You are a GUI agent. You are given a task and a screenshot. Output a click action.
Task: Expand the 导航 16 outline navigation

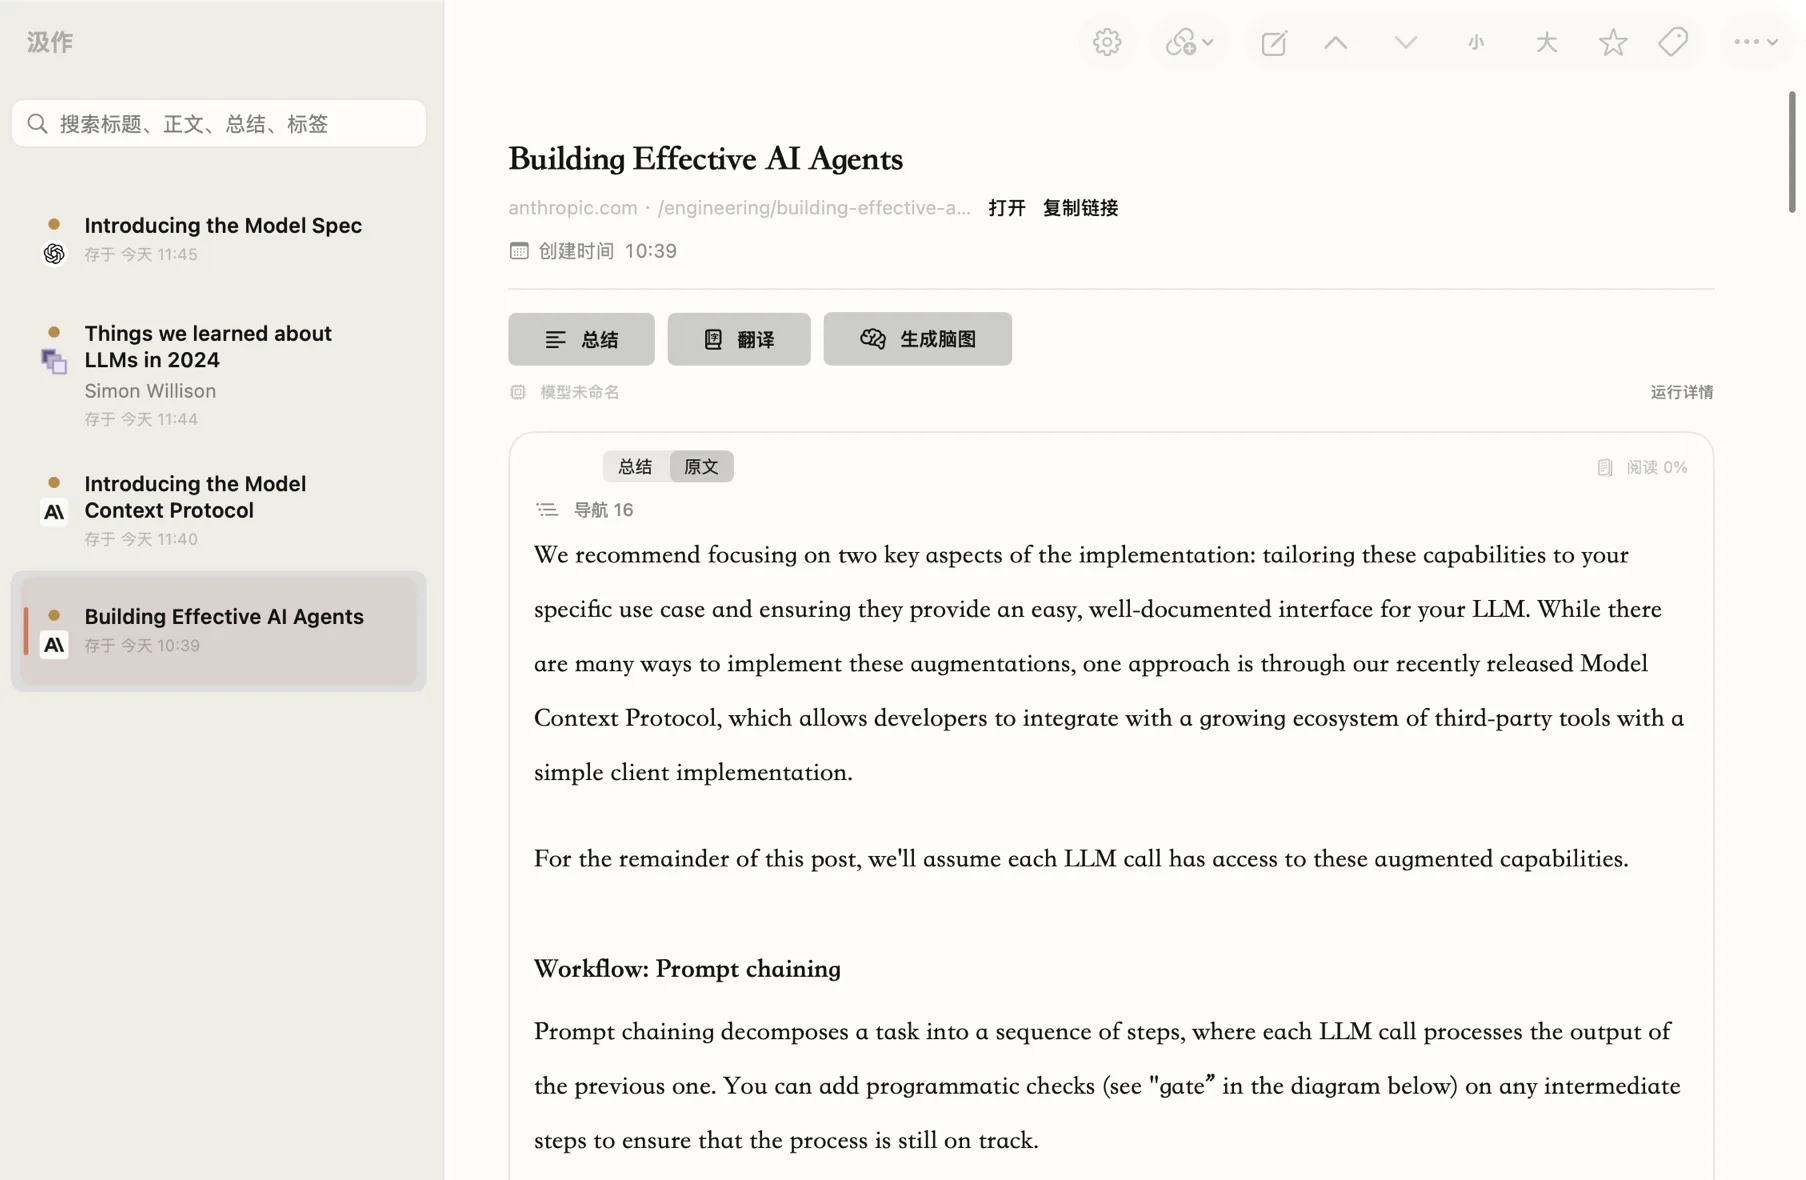point(584,510)
